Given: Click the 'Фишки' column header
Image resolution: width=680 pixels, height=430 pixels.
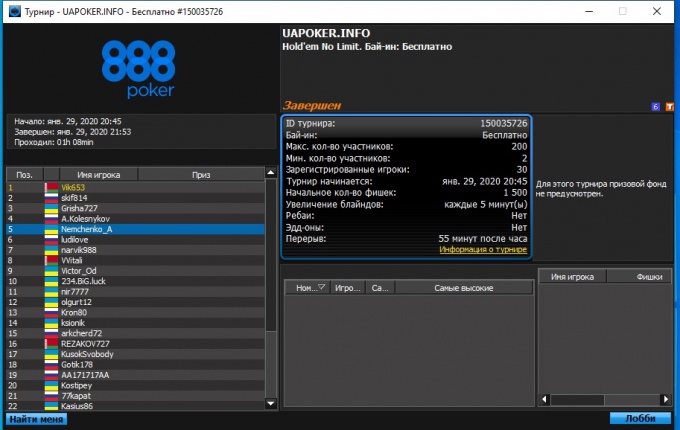Looking at the screenshot, I should point(639,277).
